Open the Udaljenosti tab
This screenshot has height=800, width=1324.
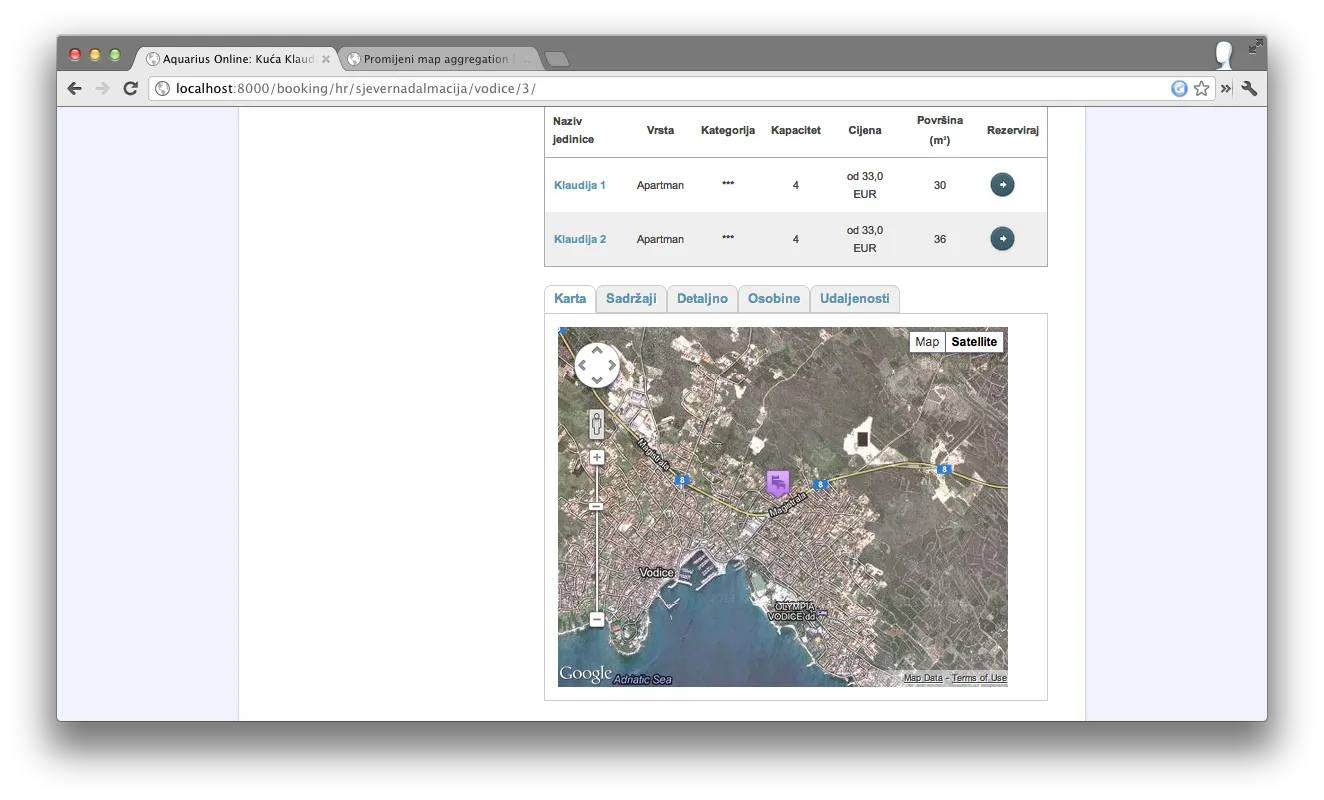point(854,299)
